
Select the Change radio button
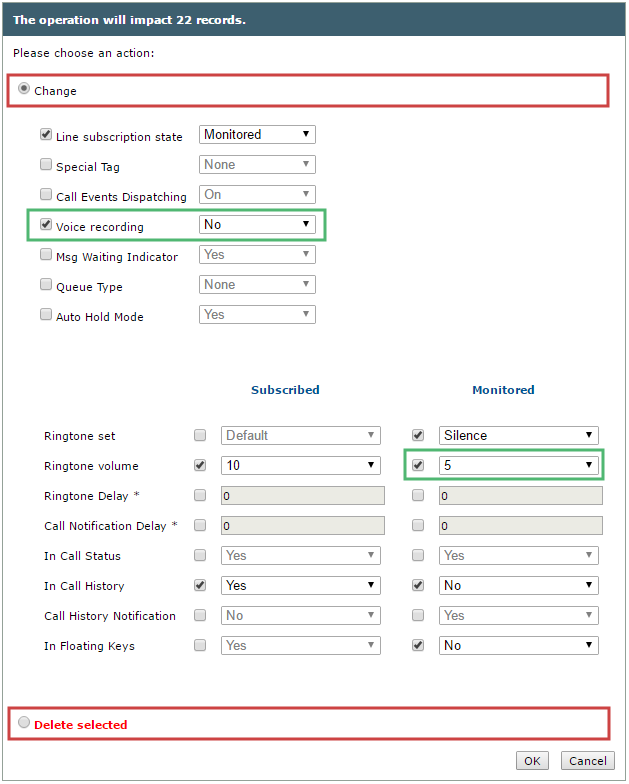coord(24,89)
